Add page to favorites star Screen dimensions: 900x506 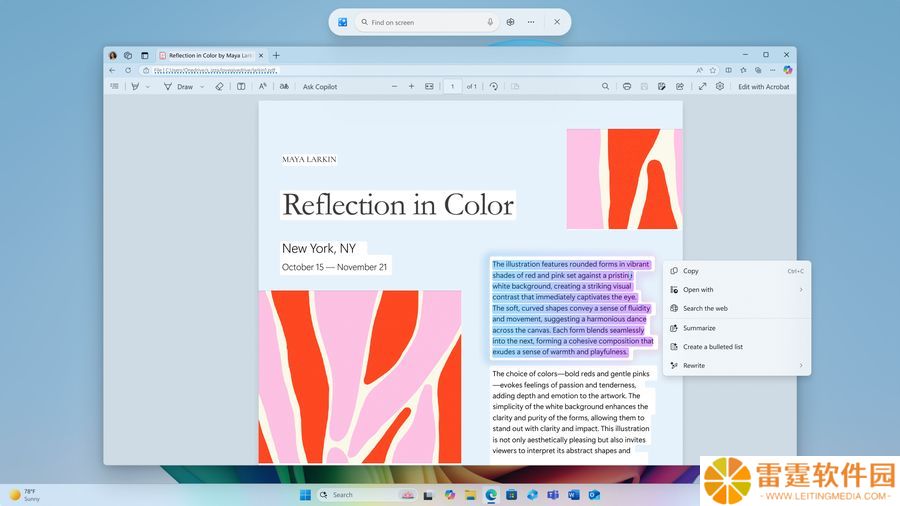click(x=713, y=71)
